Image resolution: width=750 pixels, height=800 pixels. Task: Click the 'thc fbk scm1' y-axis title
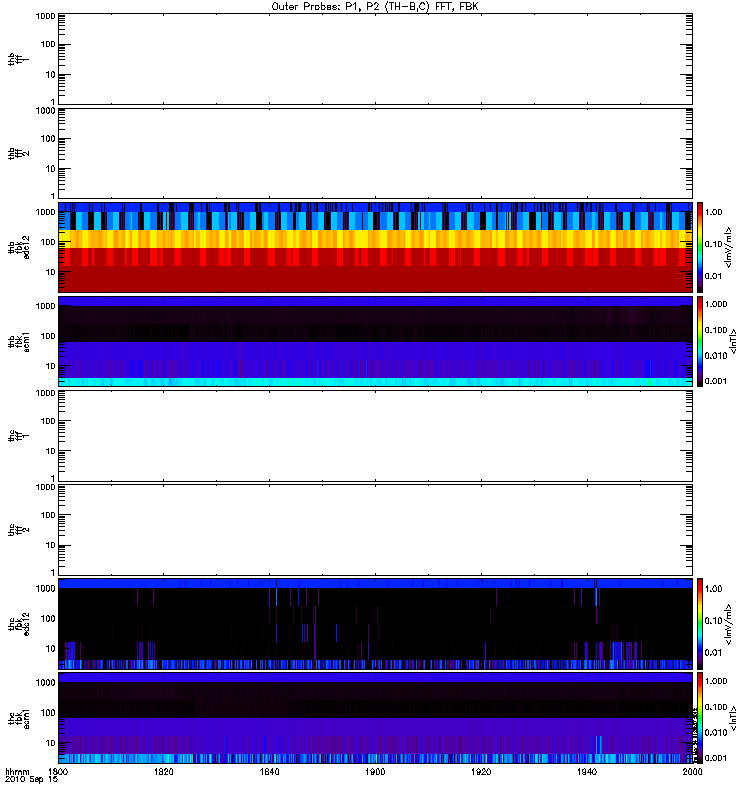pos(19,718)
